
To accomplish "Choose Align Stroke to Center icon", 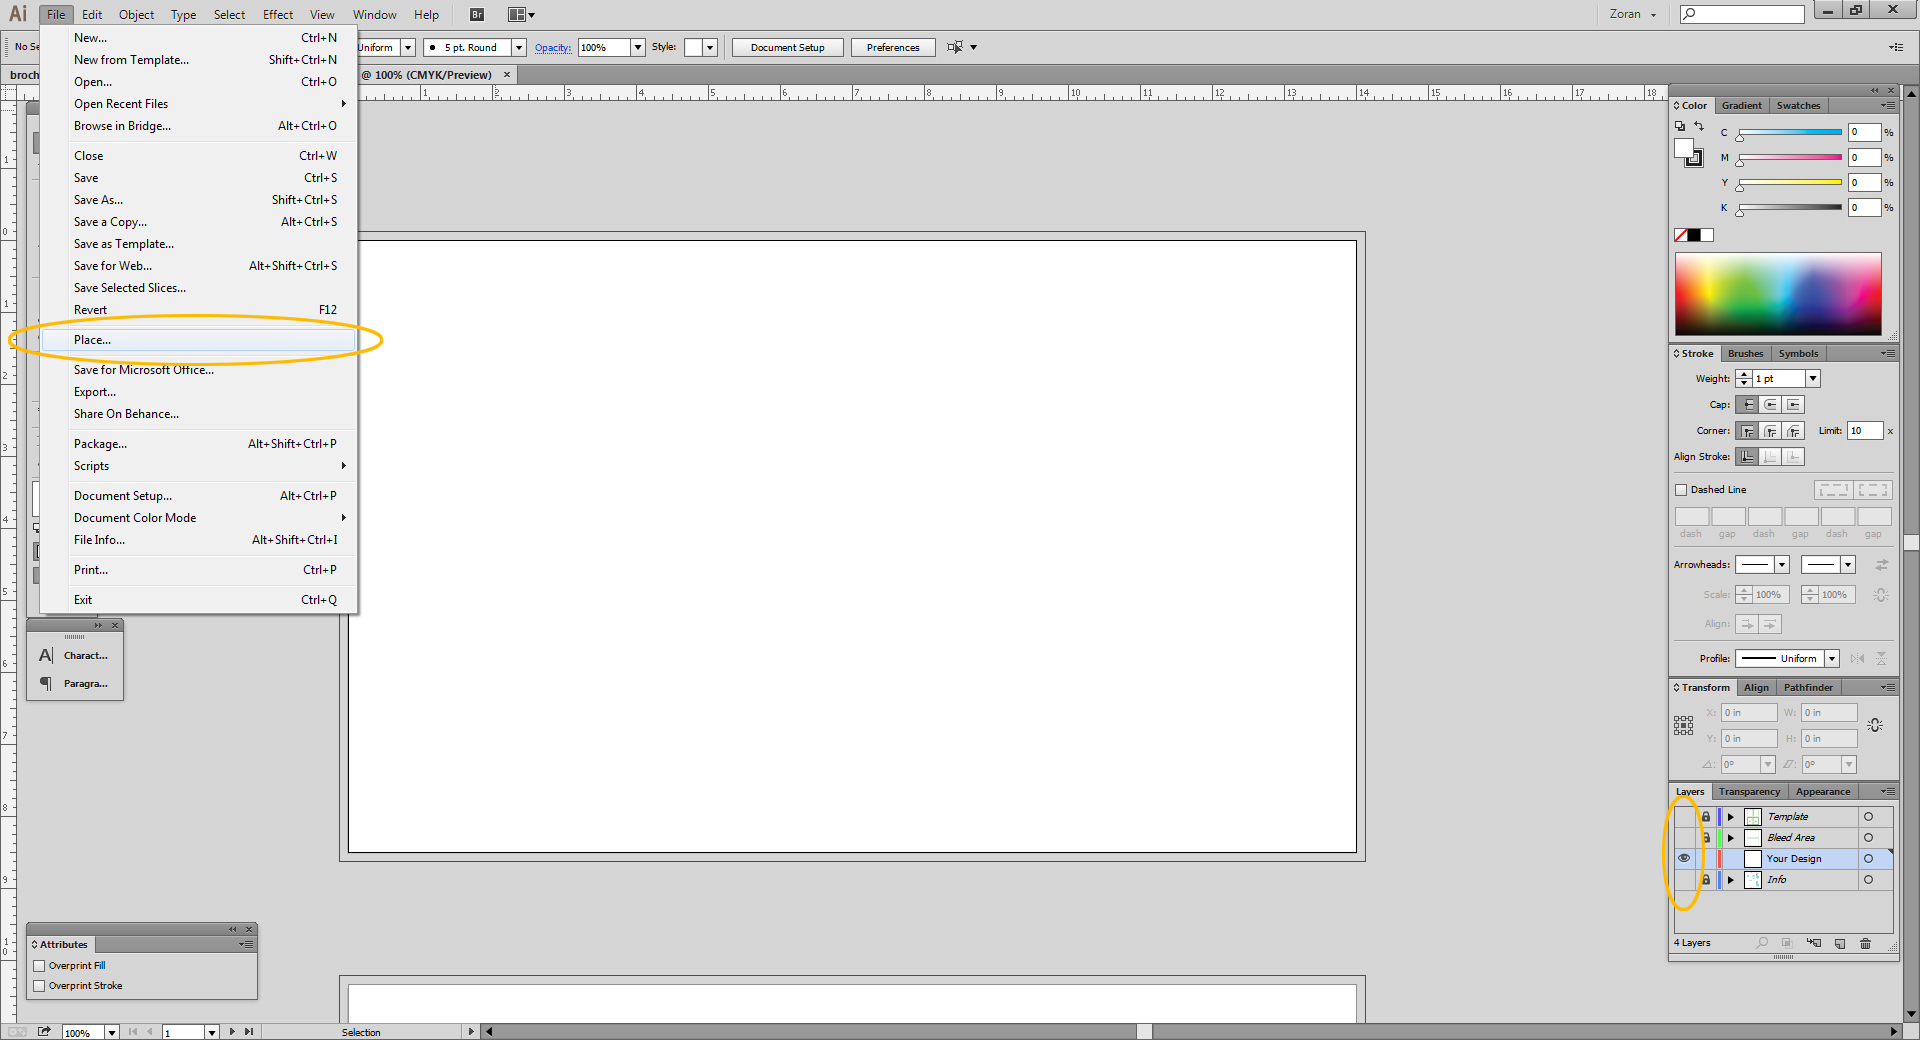I will click(x=1747, y=457).
